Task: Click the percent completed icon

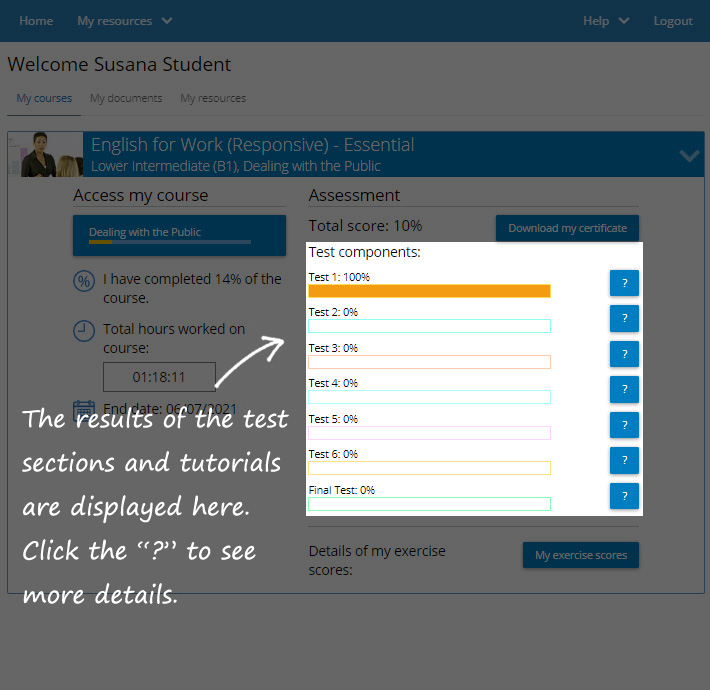Action: (x=85, y=281)
